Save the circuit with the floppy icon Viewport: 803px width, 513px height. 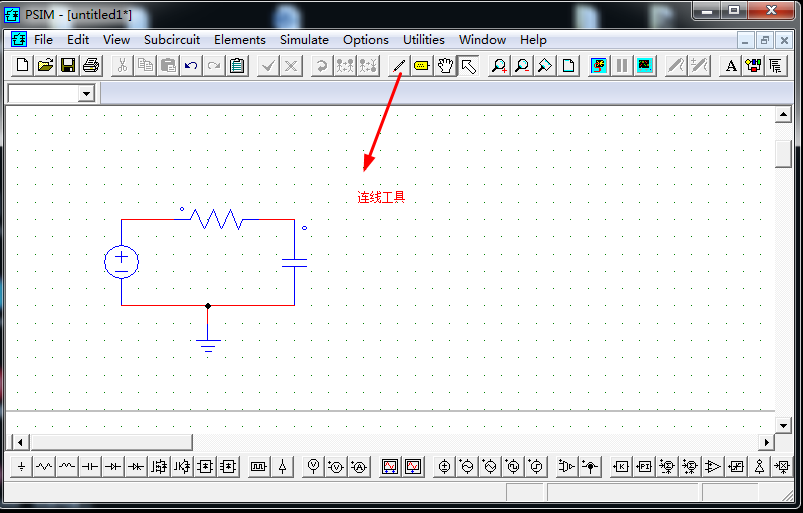68,66
